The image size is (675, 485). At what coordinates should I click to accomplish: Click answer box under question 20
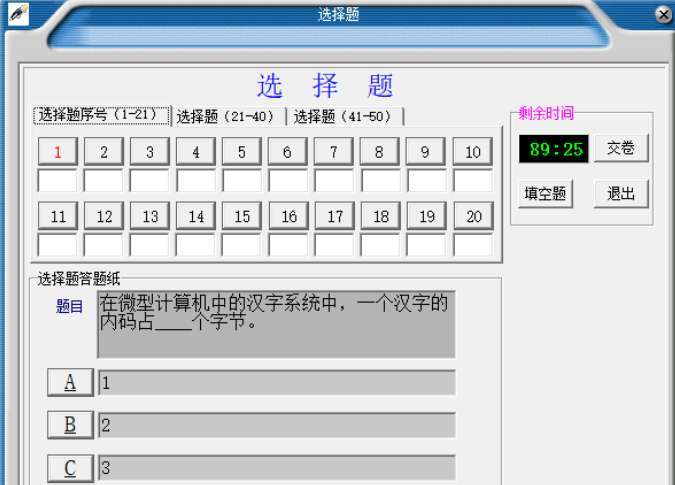tap(473, 245)
